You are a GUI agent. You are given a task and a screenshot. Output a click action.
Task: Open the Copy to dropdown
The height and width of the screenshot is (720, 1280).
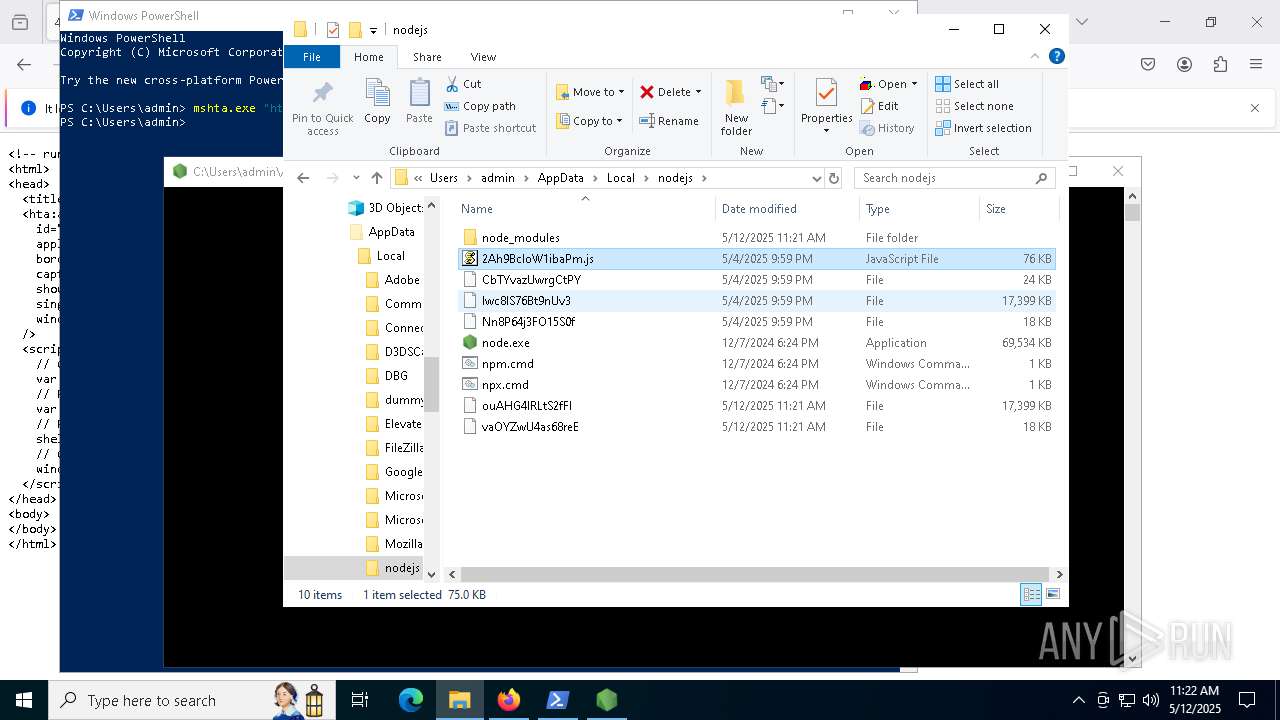590,121
